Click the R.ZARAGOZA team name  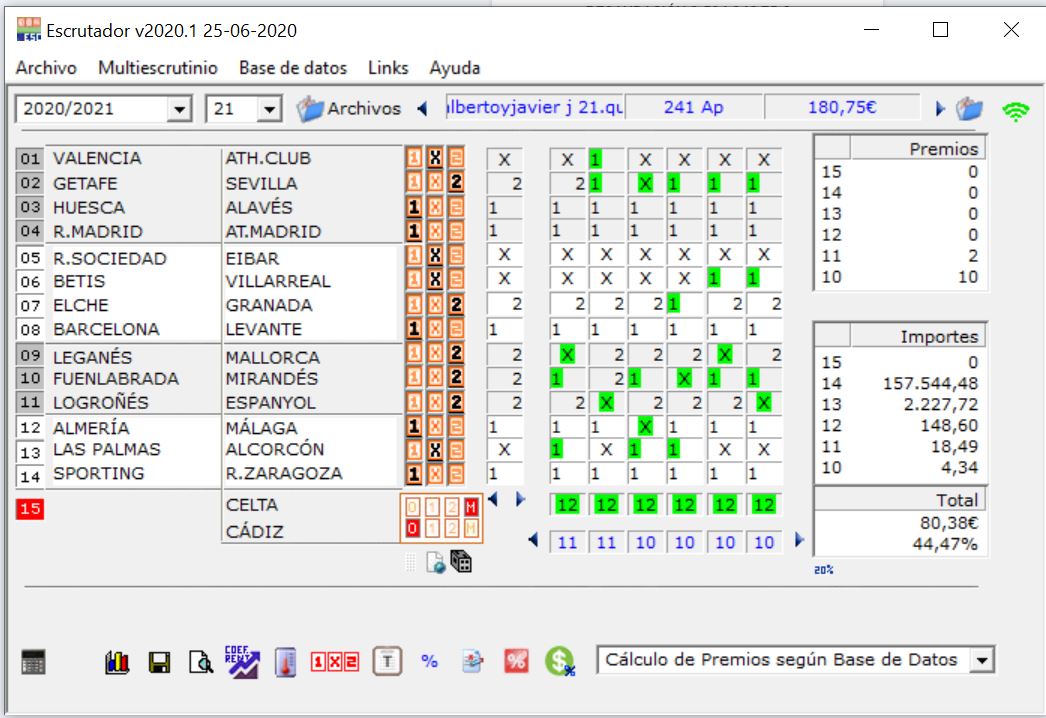coord(284,473)
